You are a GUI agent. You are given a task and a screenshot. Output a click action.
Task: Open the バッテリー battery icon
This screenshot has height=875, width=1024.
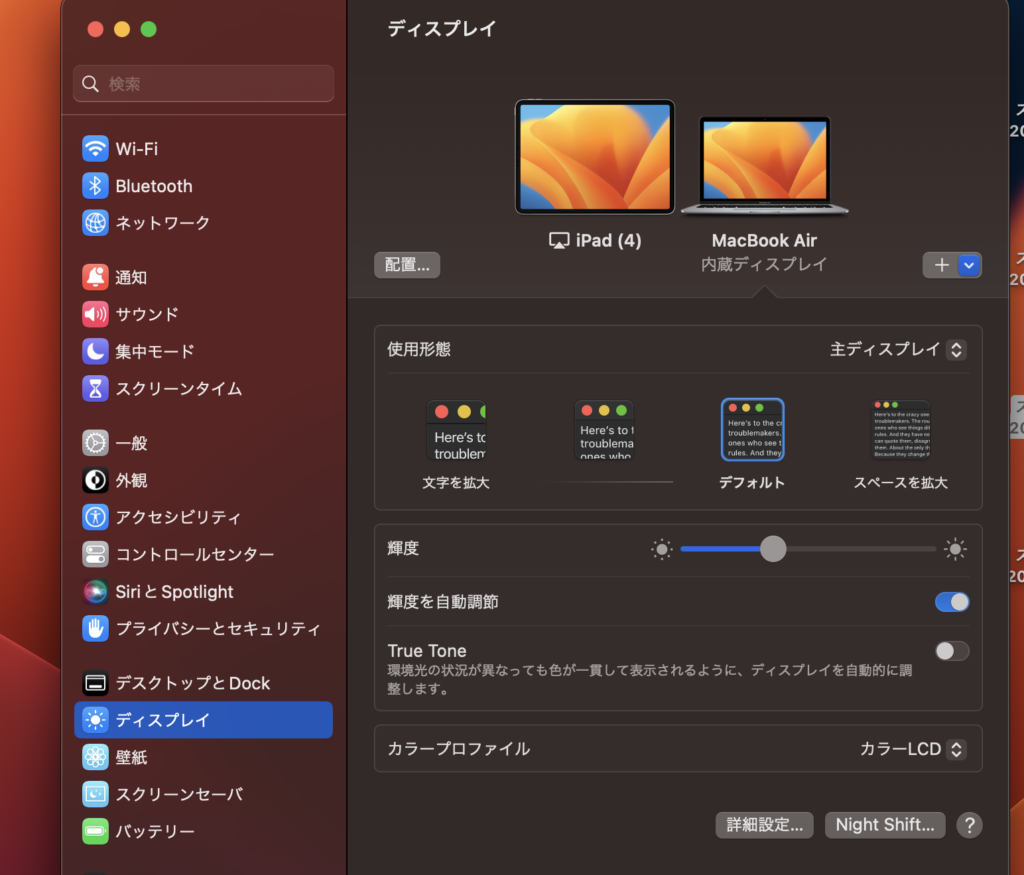click(x=95, y=831)
